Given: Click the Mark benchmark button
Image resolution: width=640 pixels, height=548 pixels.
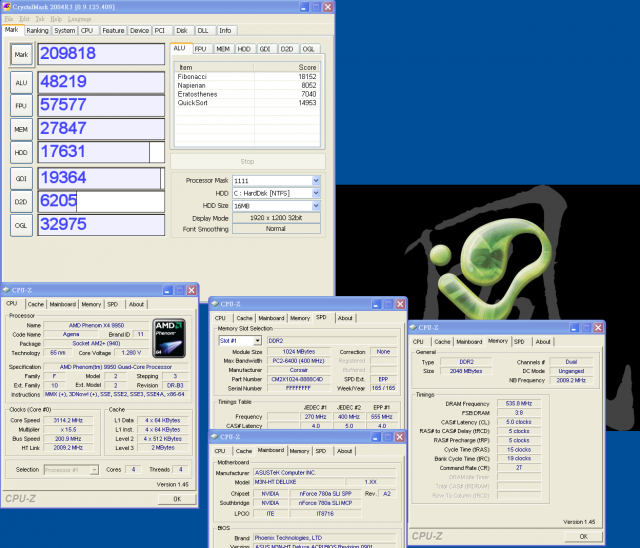Looking at the screenshot, I should coord(21,55).
